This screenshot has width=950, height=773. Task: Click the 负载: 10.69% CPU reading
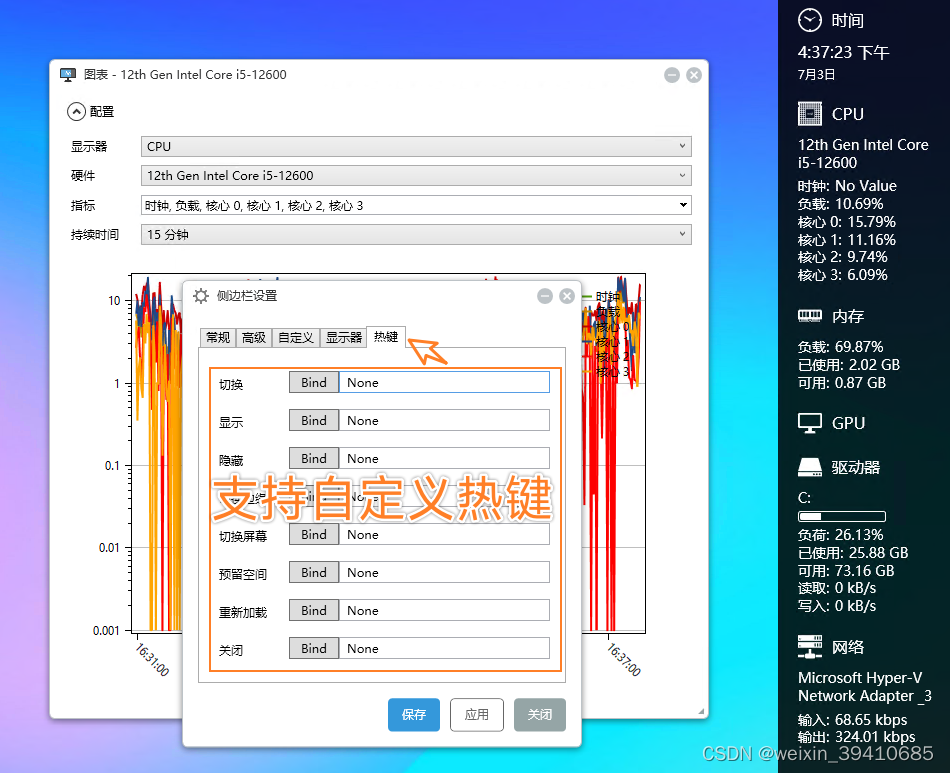(840, 204)
